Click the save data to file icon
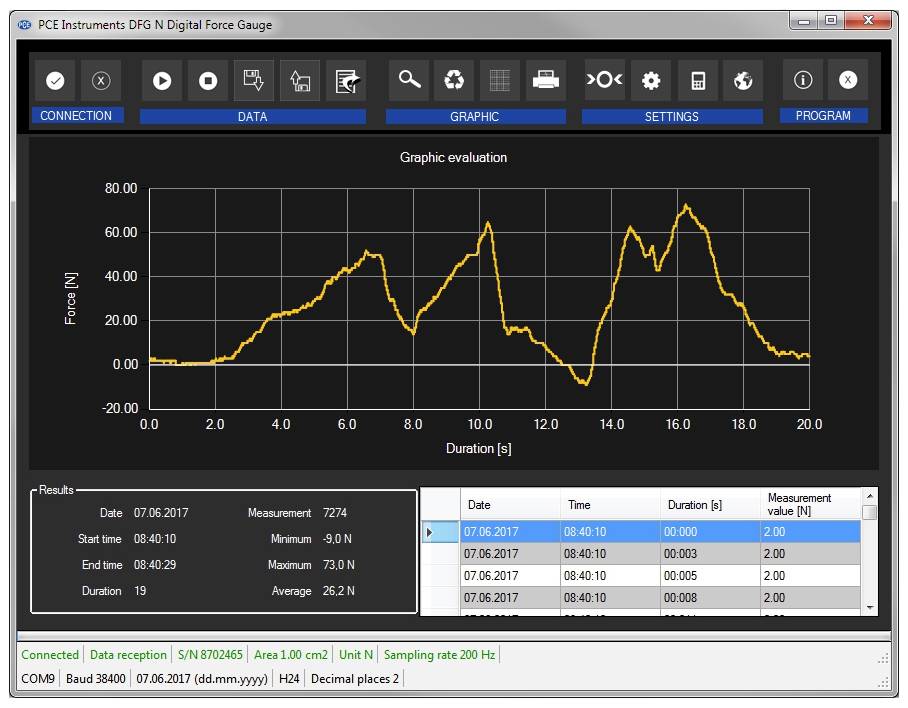This screenshot has width=908, height=708. click(254, 81)
